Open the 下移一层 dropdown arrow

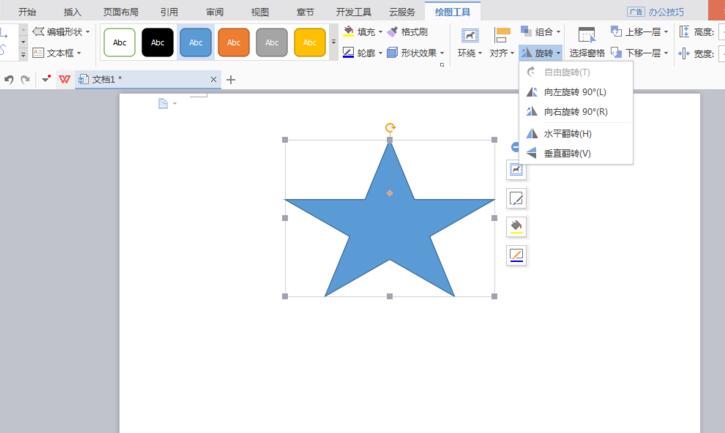point(666,53)
